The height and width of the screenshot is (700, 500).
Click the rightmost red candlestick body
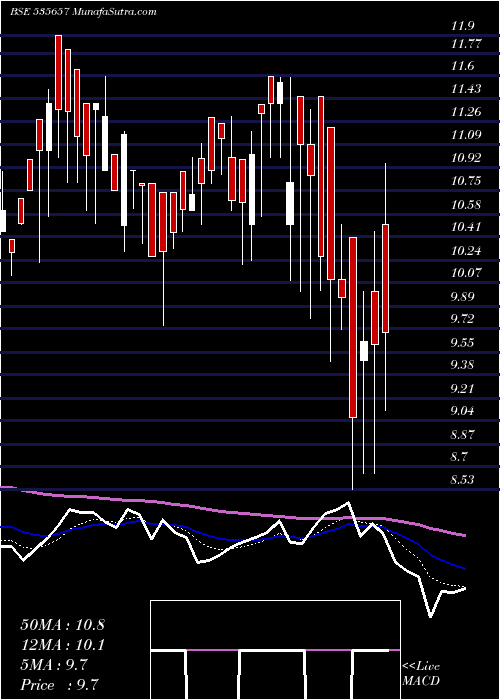click(x=385, y=279)
